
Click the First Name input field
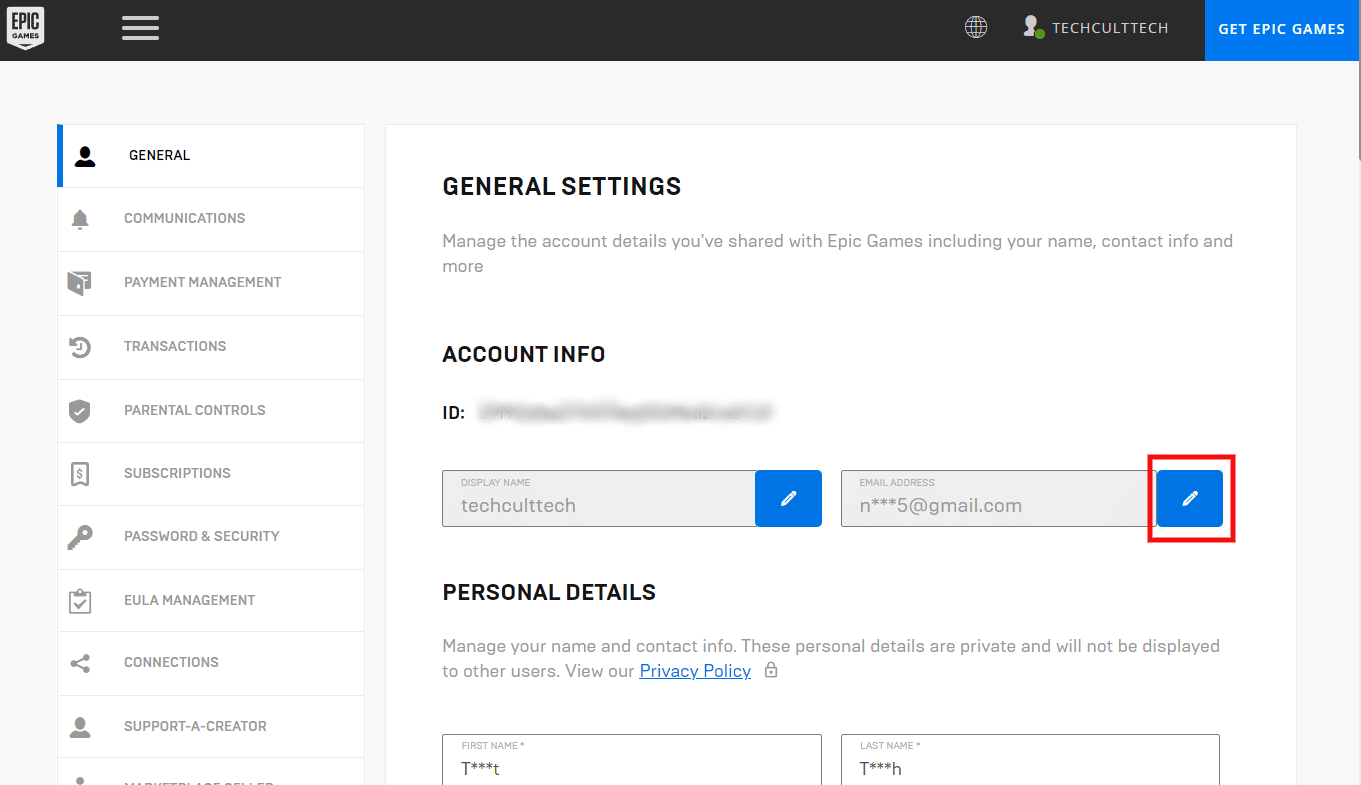pos(632,760)
